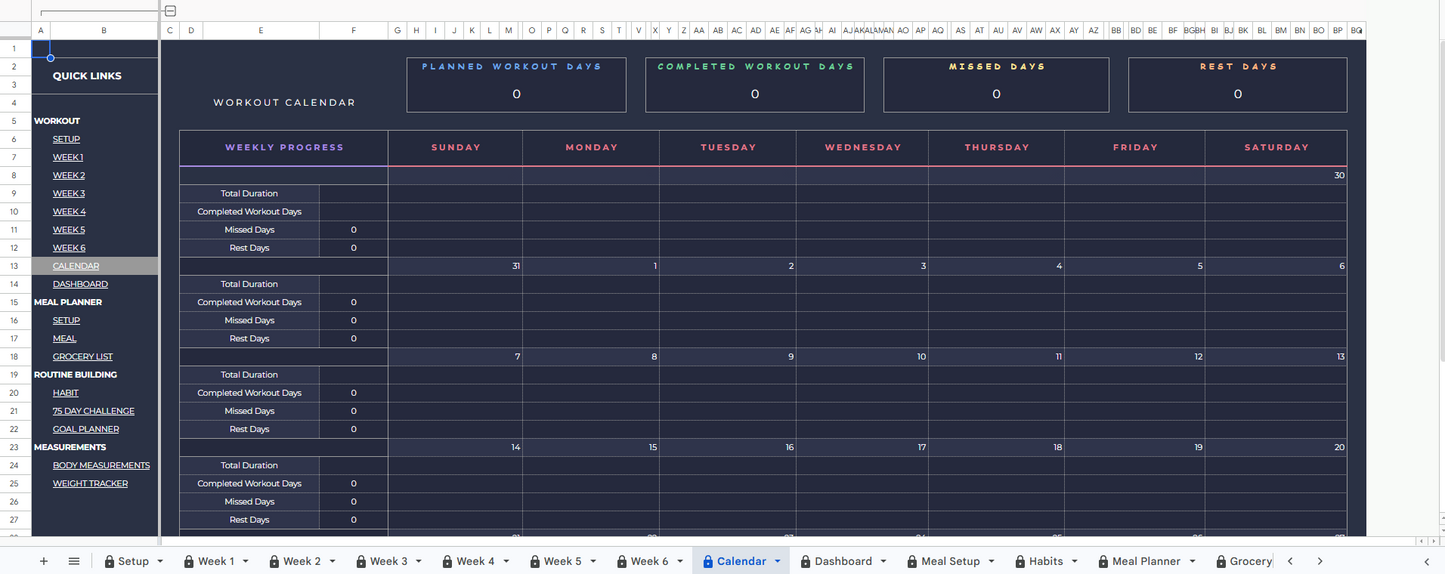
Task: Open the Week 1 tab dropdown arrow
Action: pyautogui.click(x=246, y=562)
